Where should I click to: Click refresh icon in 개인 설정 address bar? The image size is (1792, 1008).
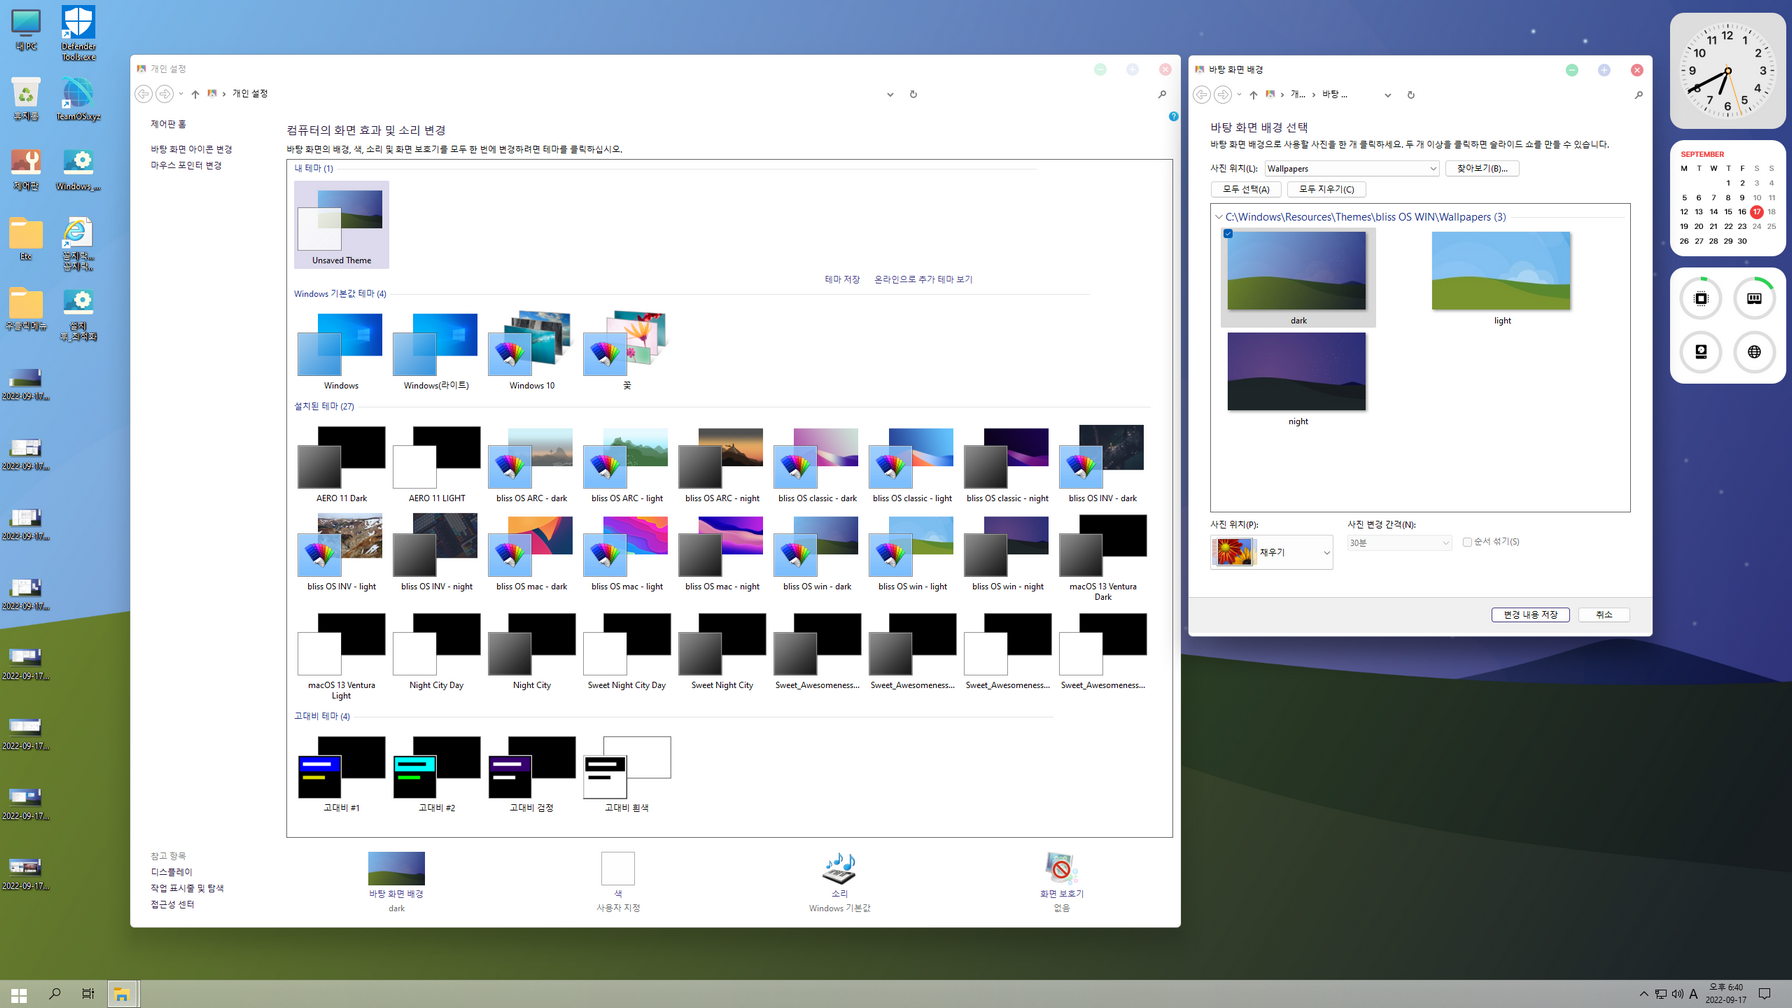(x=913, y=94)
